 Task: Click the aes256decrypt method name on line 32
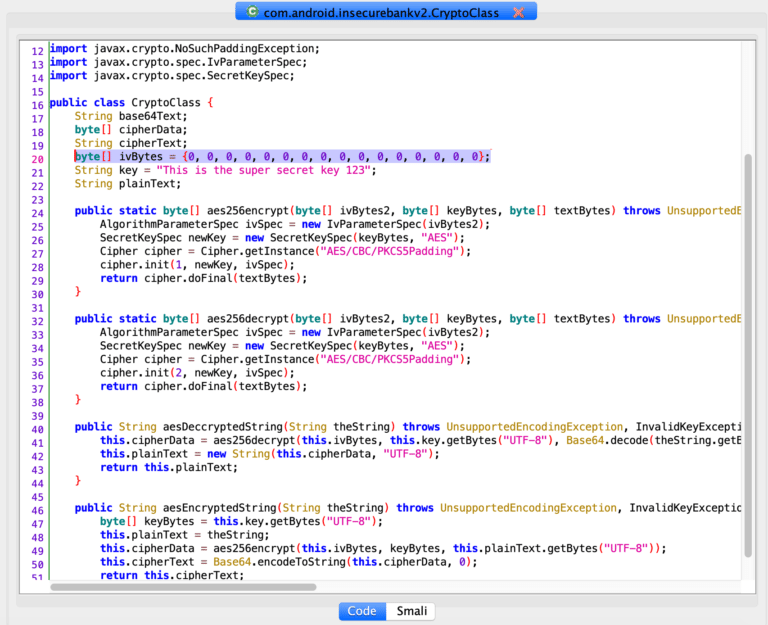coord(248,319)
